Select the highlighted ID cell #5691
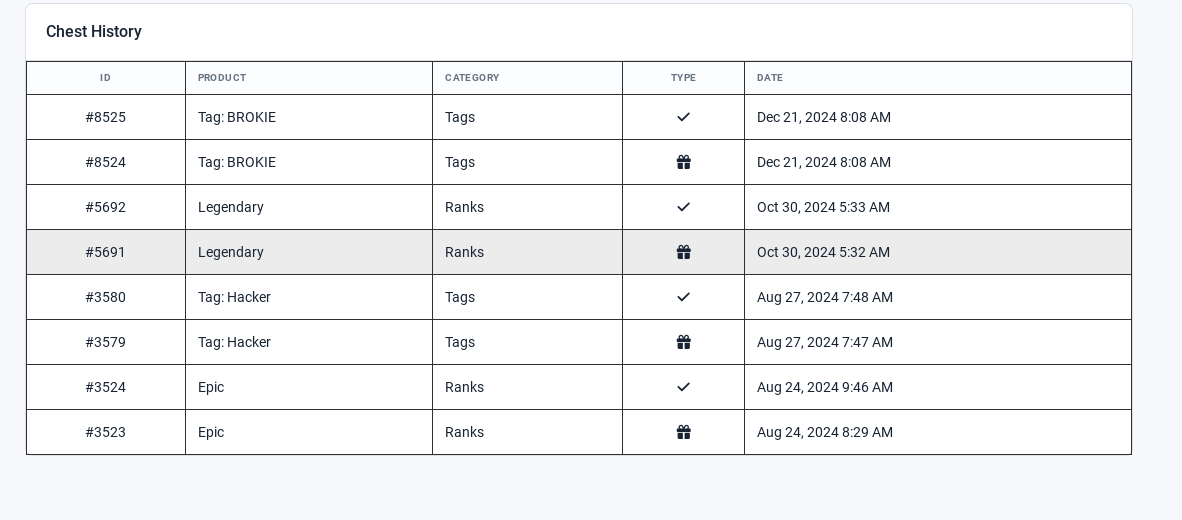The image size is (1182, 520). [106, 252]
